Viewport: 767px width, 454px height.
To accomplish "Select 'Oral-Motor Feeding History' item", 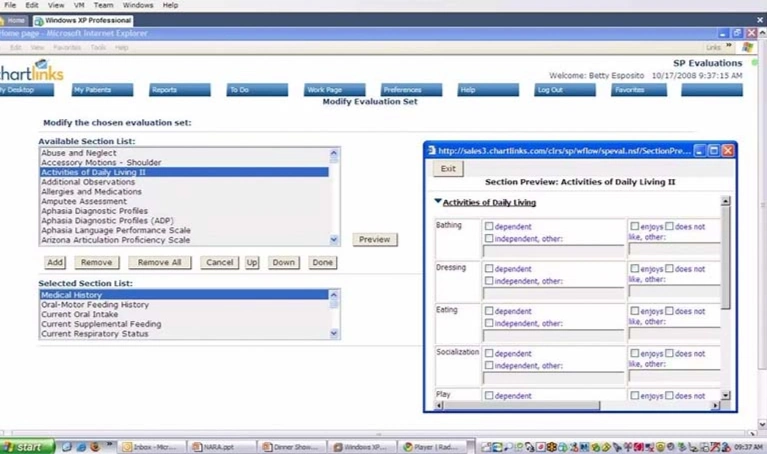I will (184, 305).
